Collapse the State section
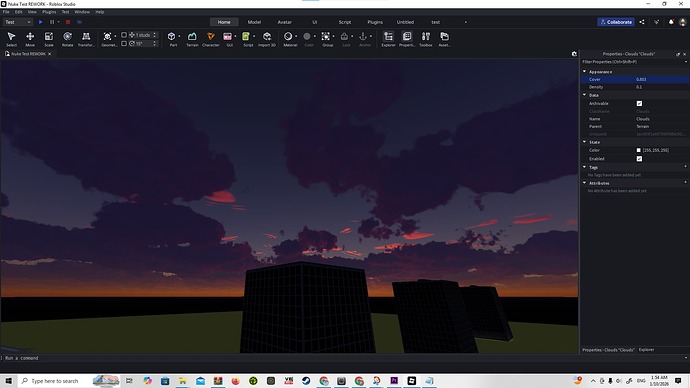Screen dimensions: 690x388 tap(584, 142)
